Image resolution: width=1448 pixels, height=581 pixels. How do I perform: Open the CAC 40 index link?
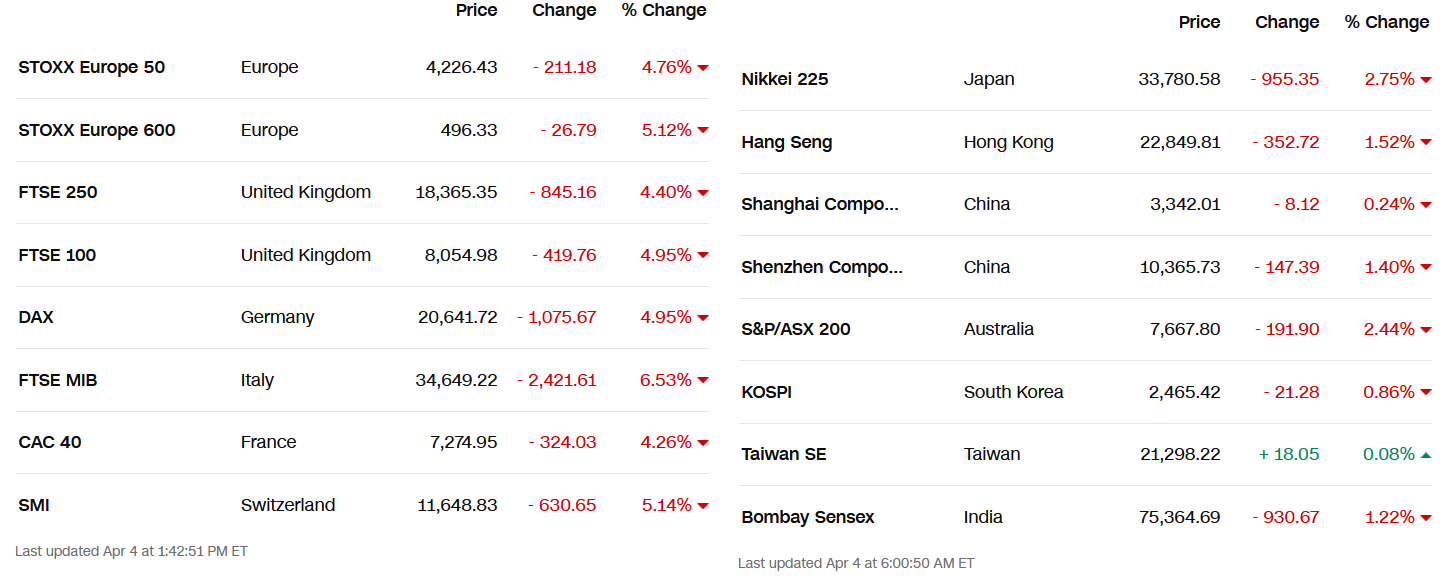[50, 442]
